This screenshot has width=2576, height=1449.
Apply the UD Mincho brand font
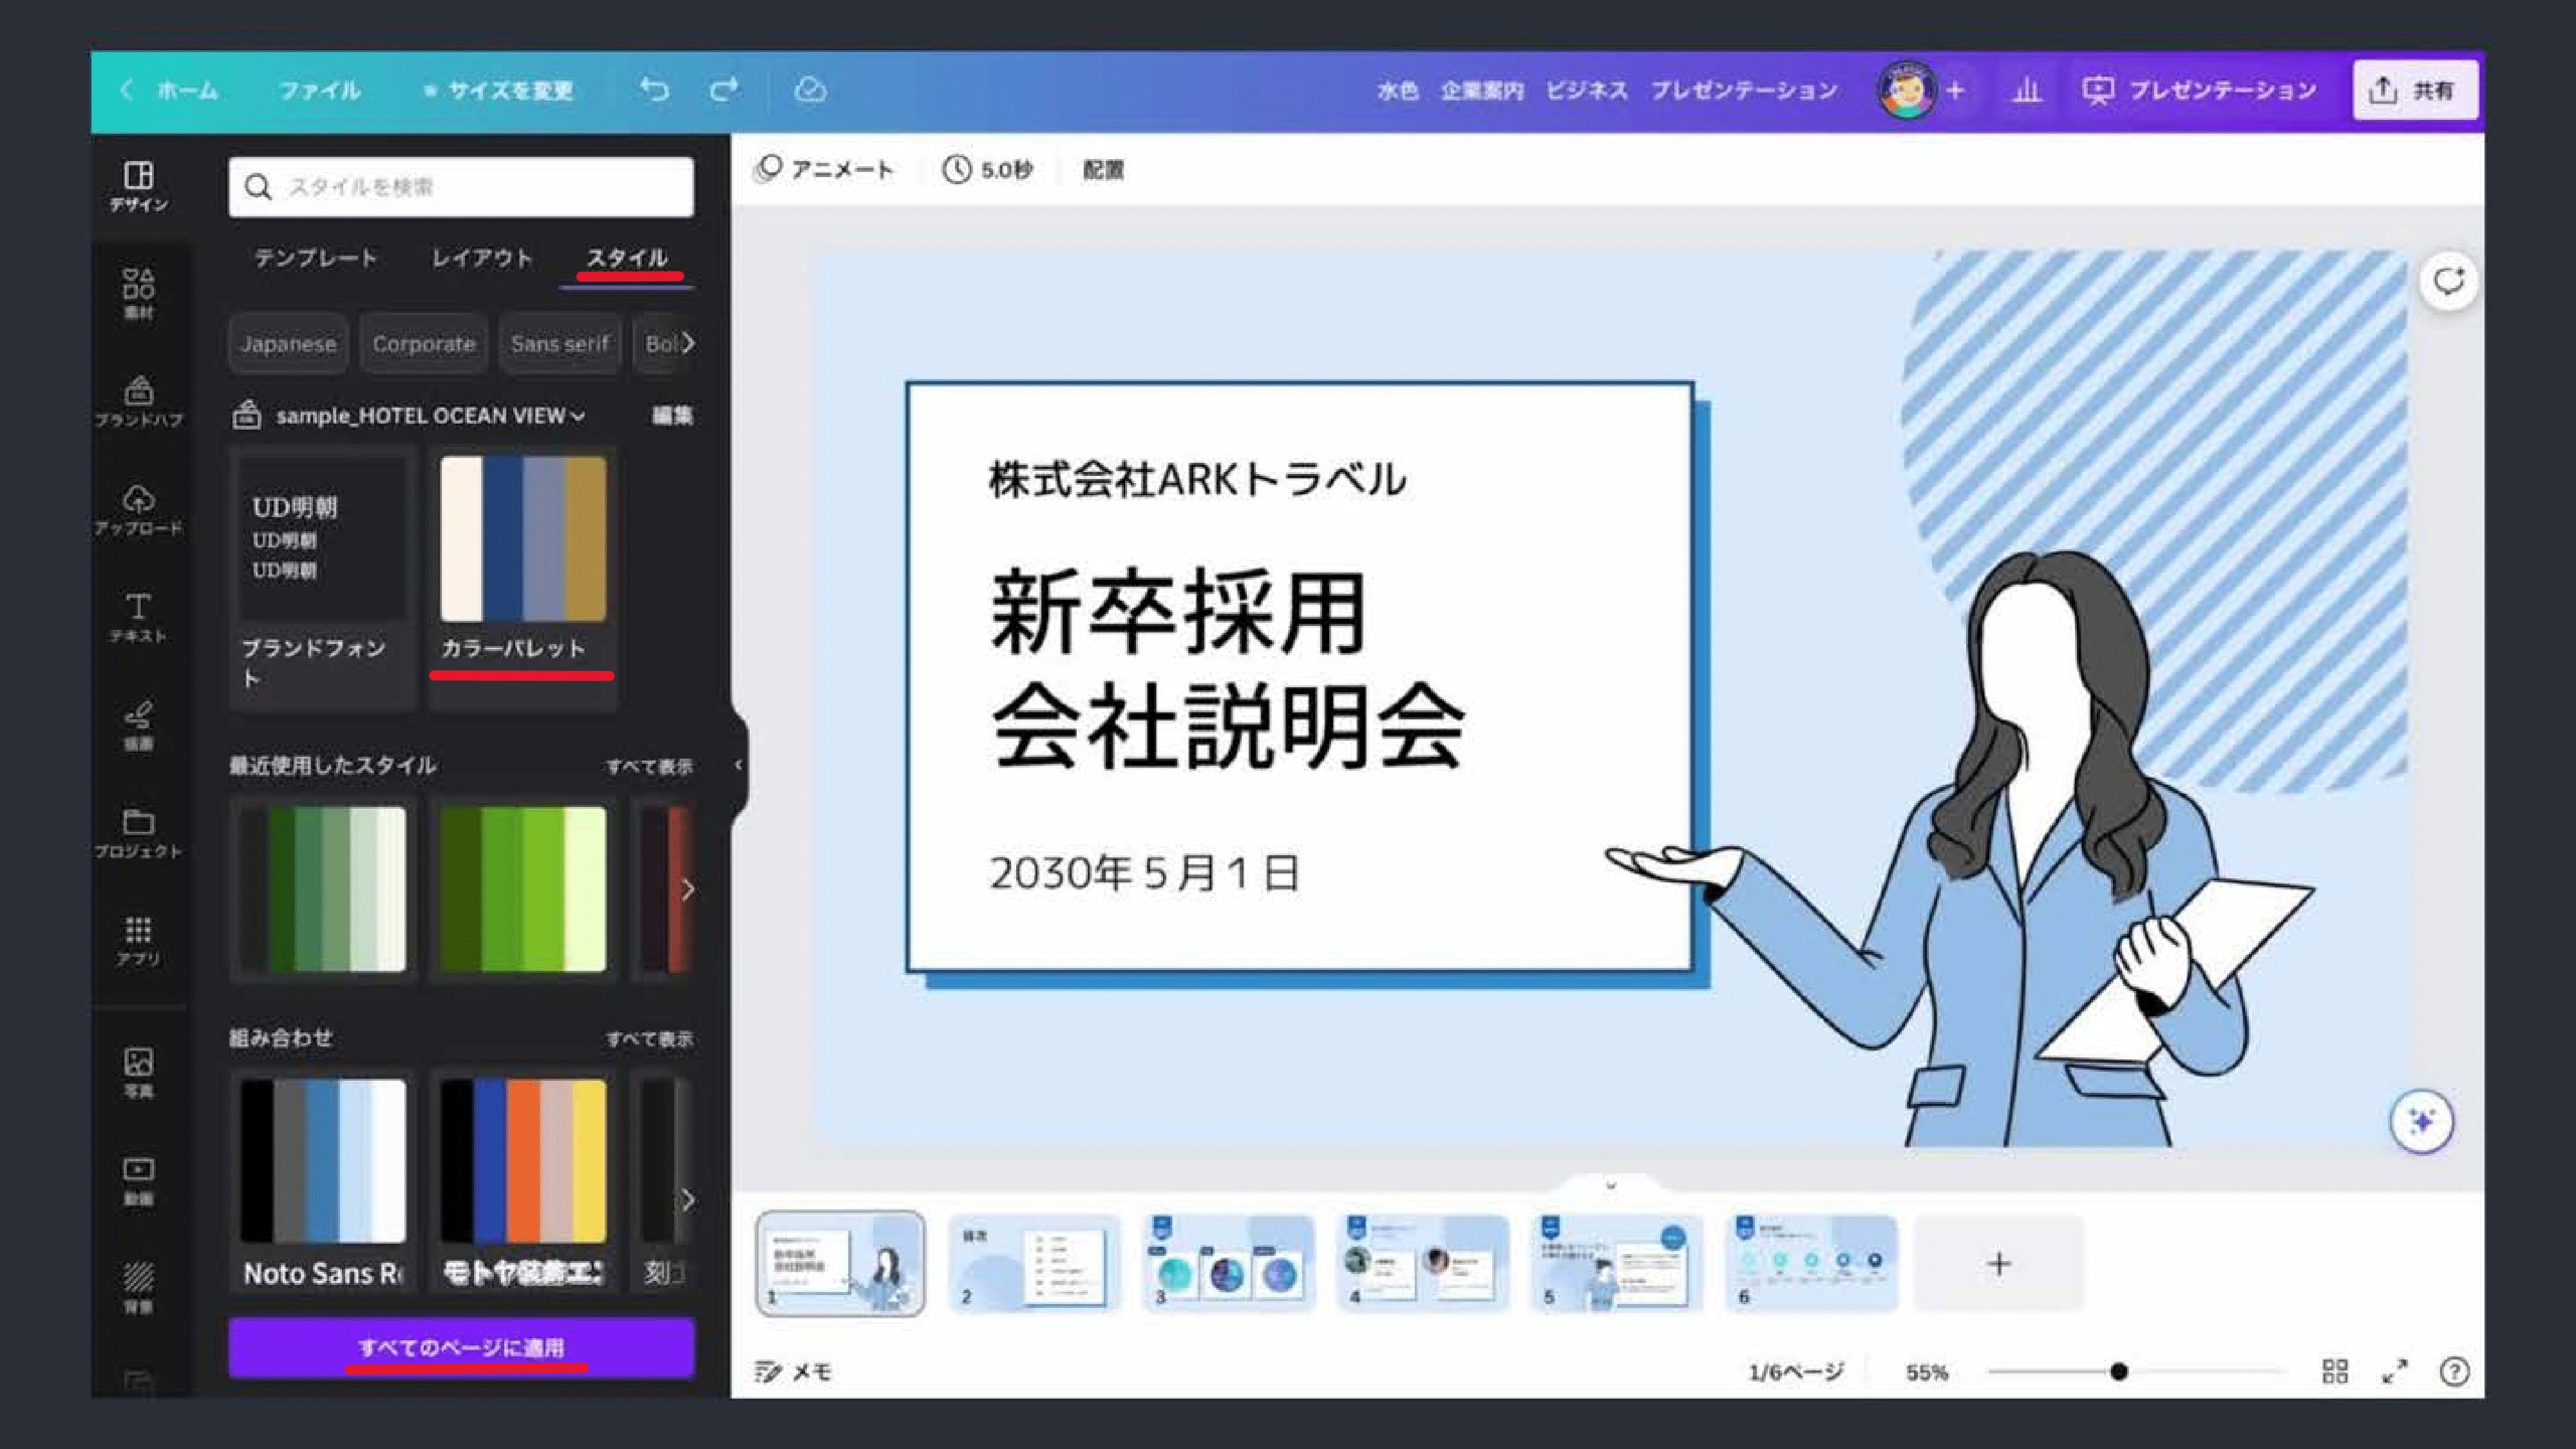pos(322,540)
